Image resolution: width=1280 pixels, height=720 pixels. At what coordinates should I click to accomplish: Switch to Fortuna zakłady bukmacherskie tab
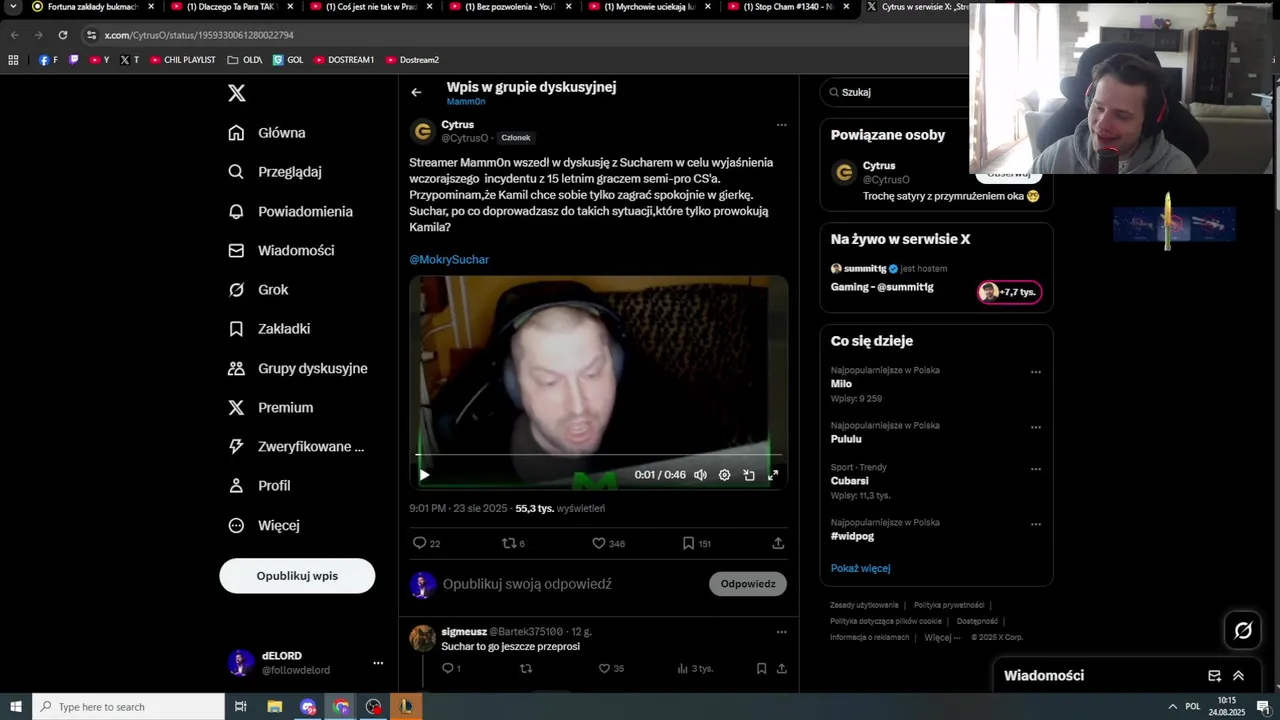[x=92, y=7]
